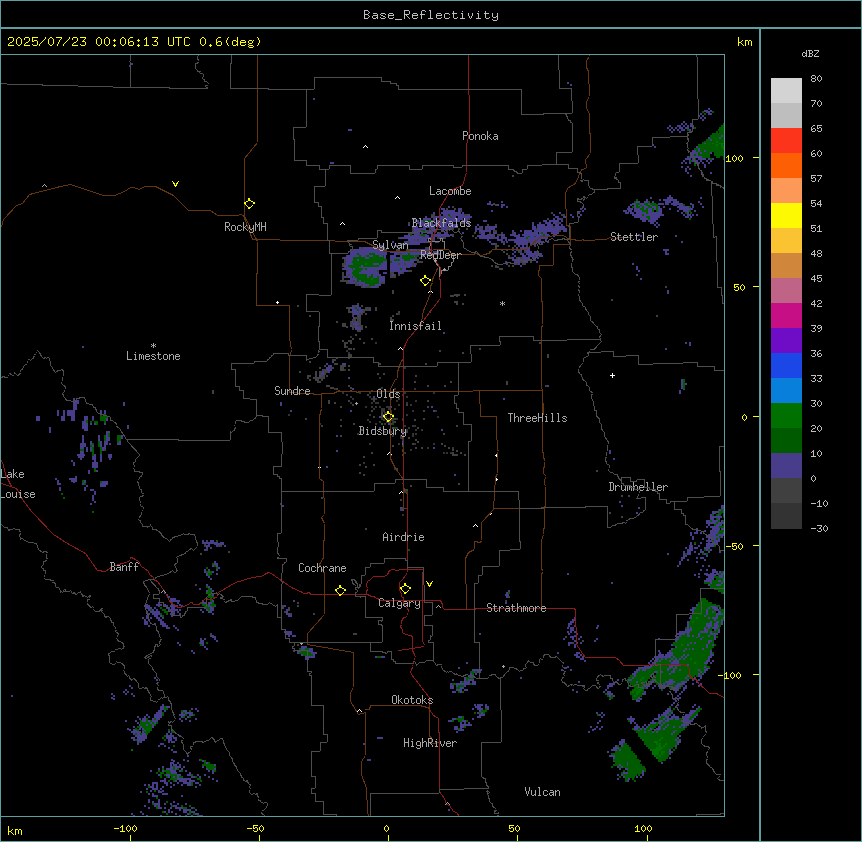Select the Drumheller label
The height and width of the screenshot is (842, 862).
tap(638, 487)
